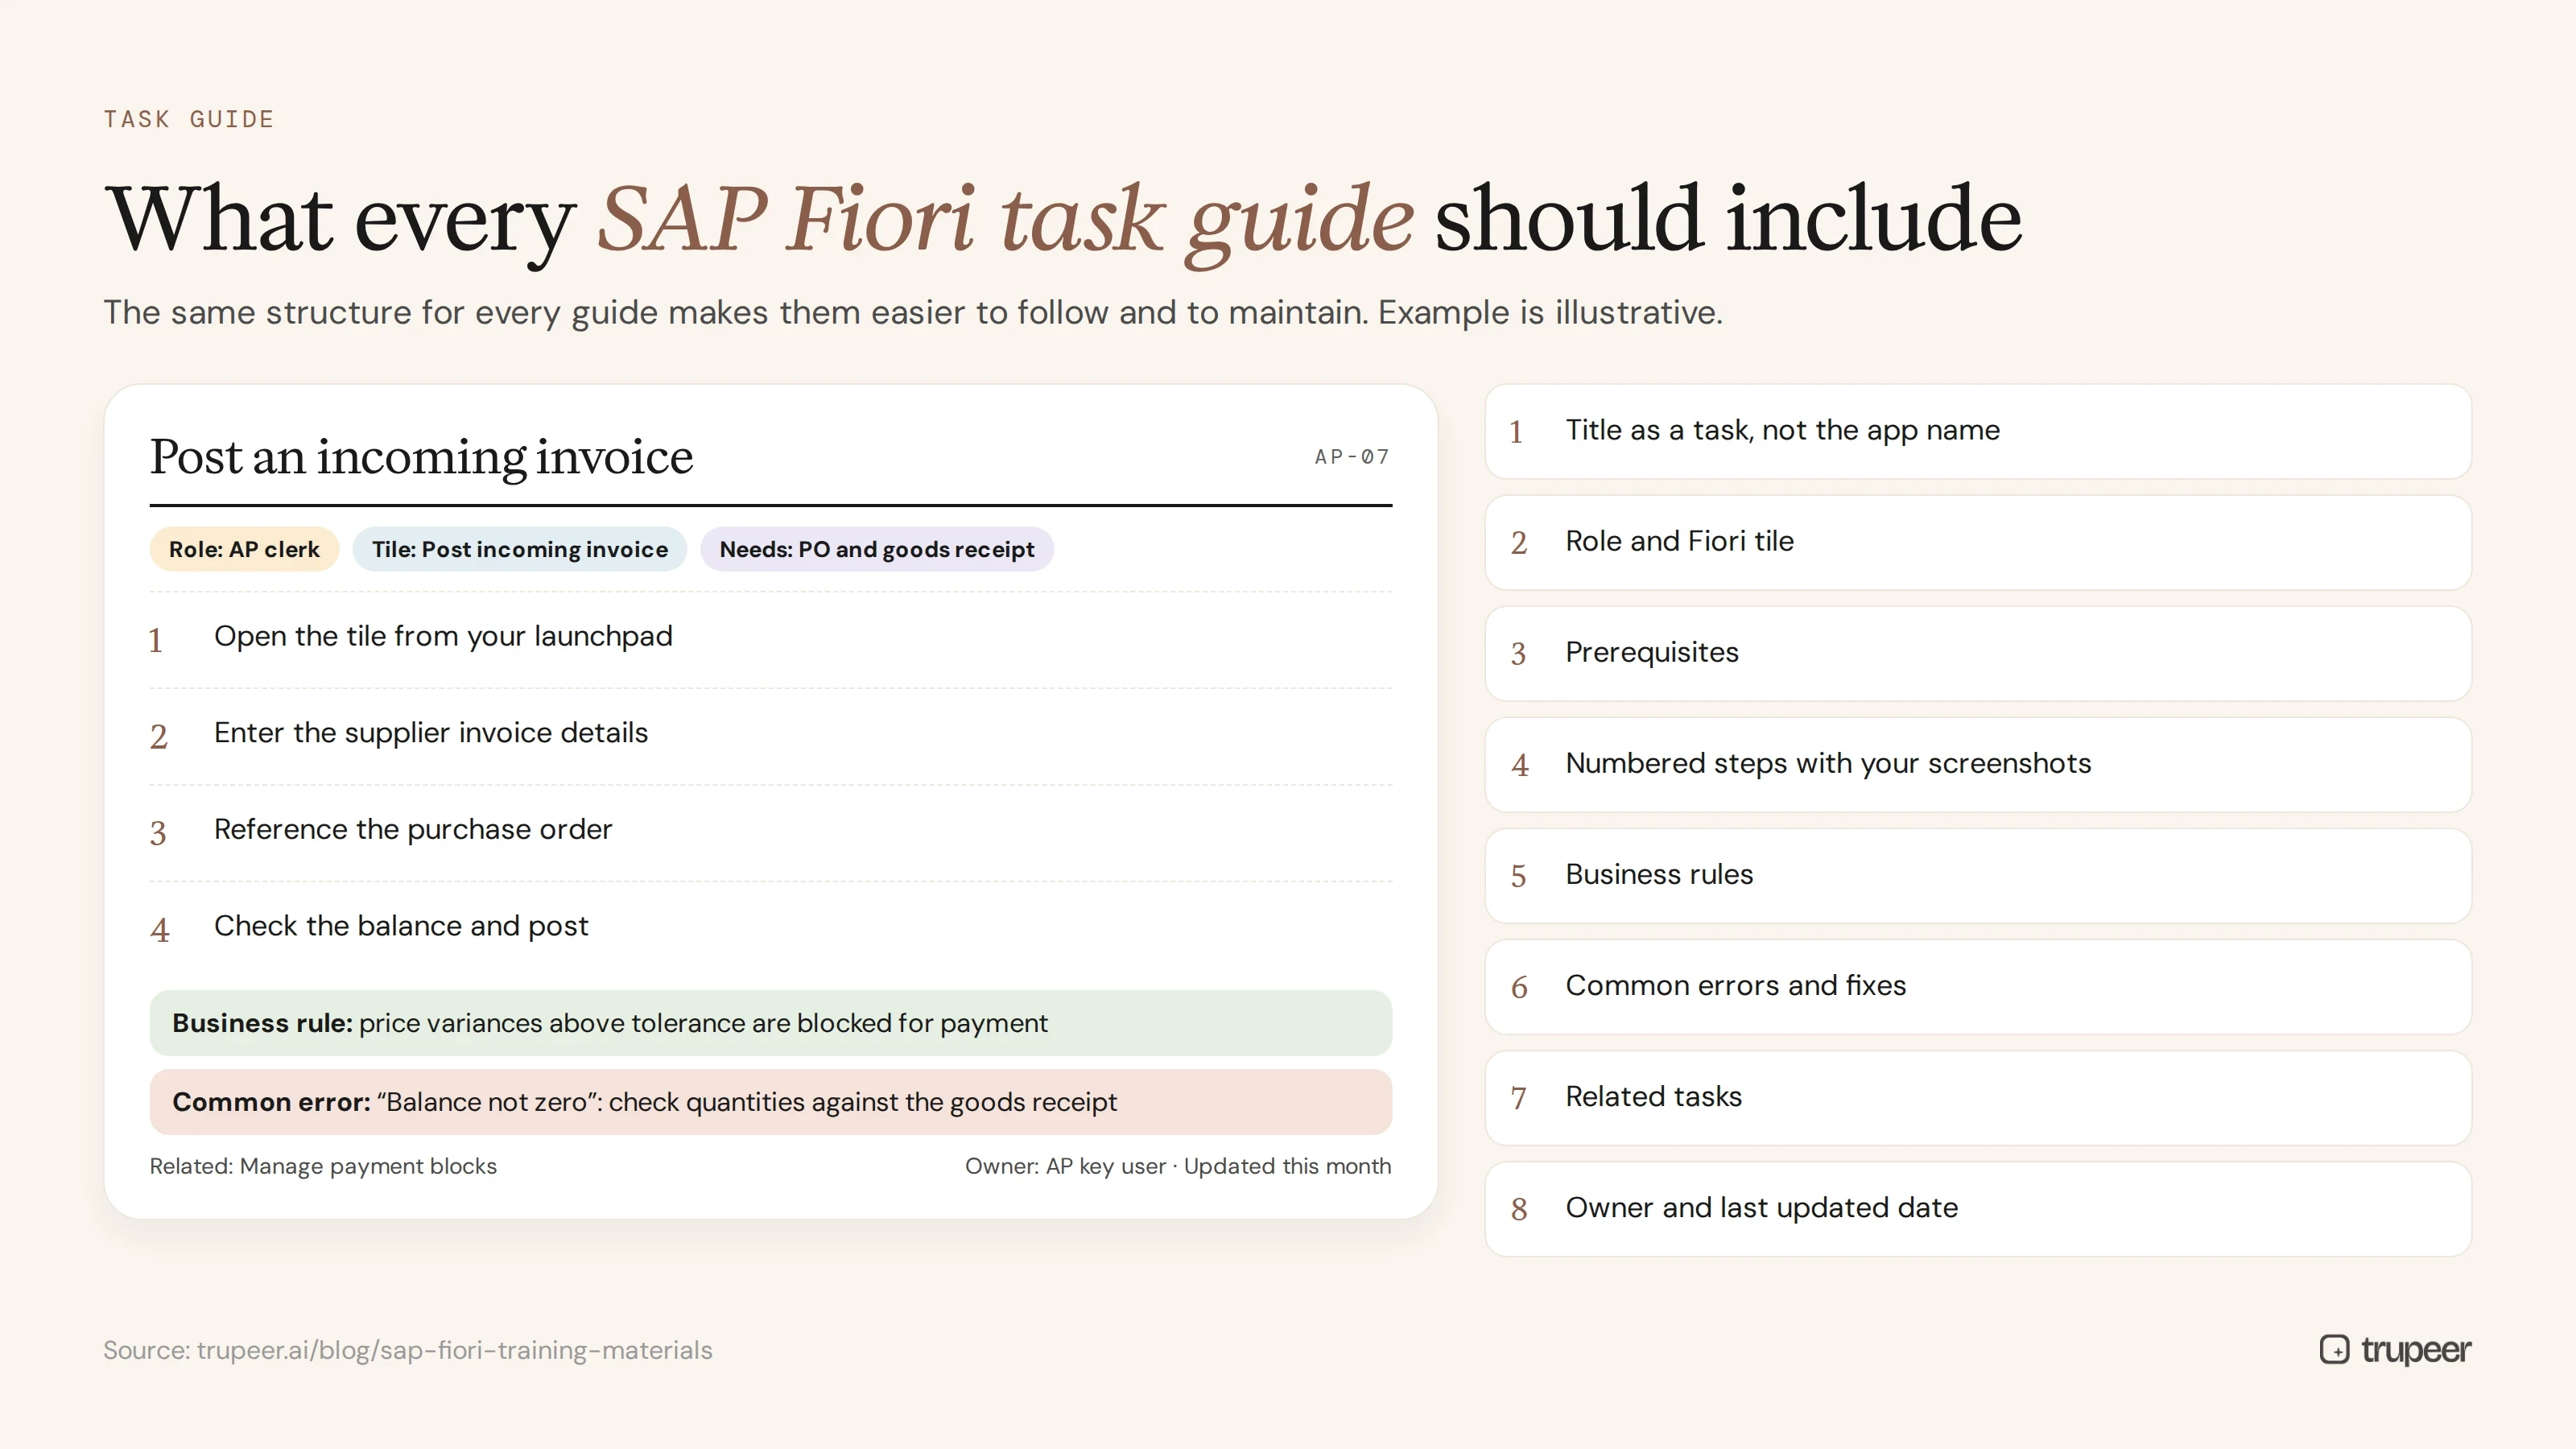Click the trupeer logo icon

point(2334,1349)
